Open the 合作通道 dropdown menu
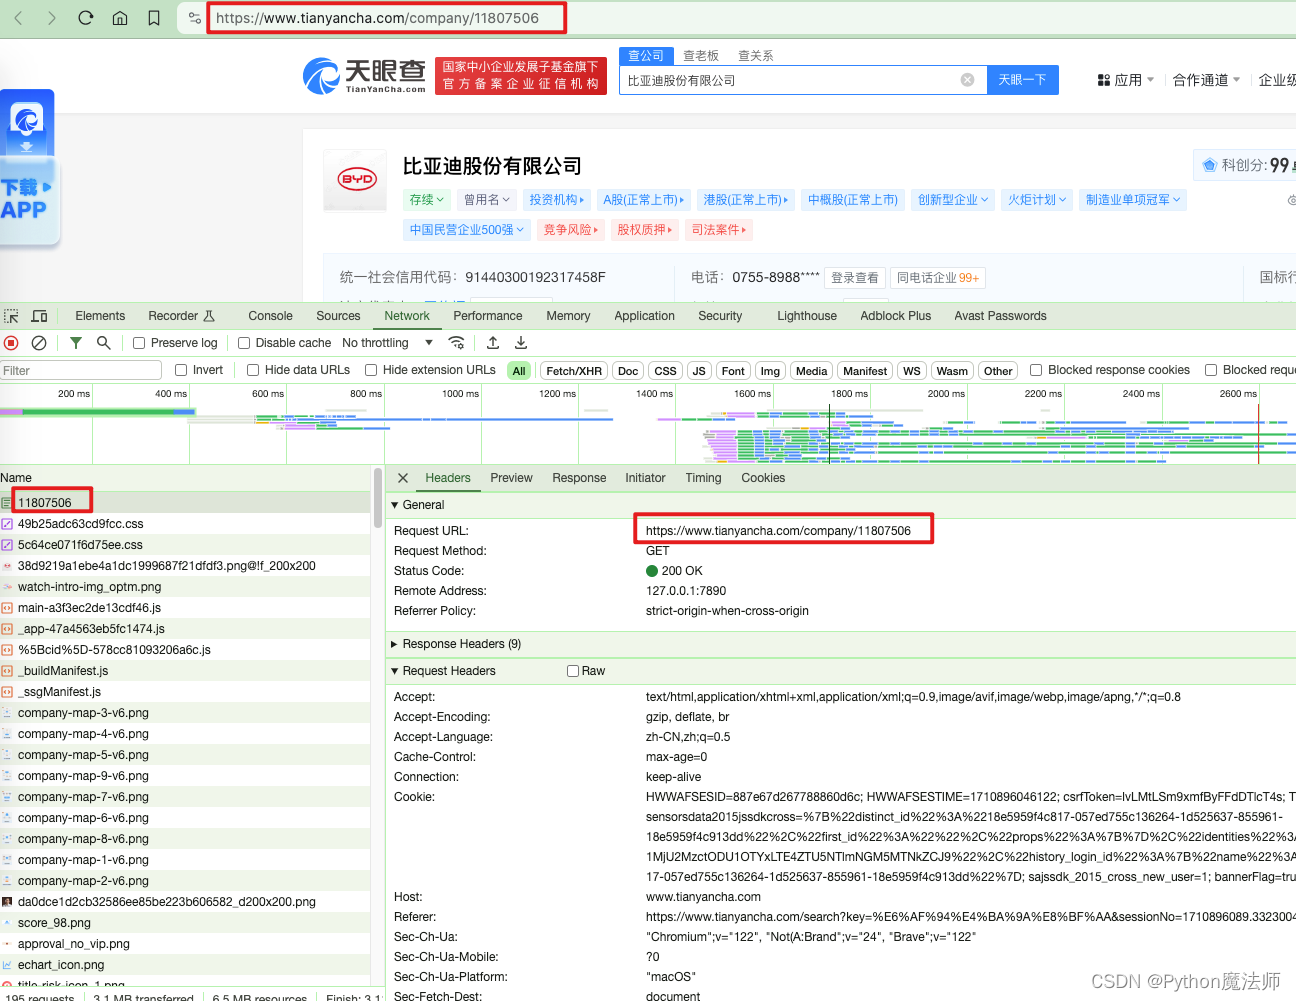 1206,80
